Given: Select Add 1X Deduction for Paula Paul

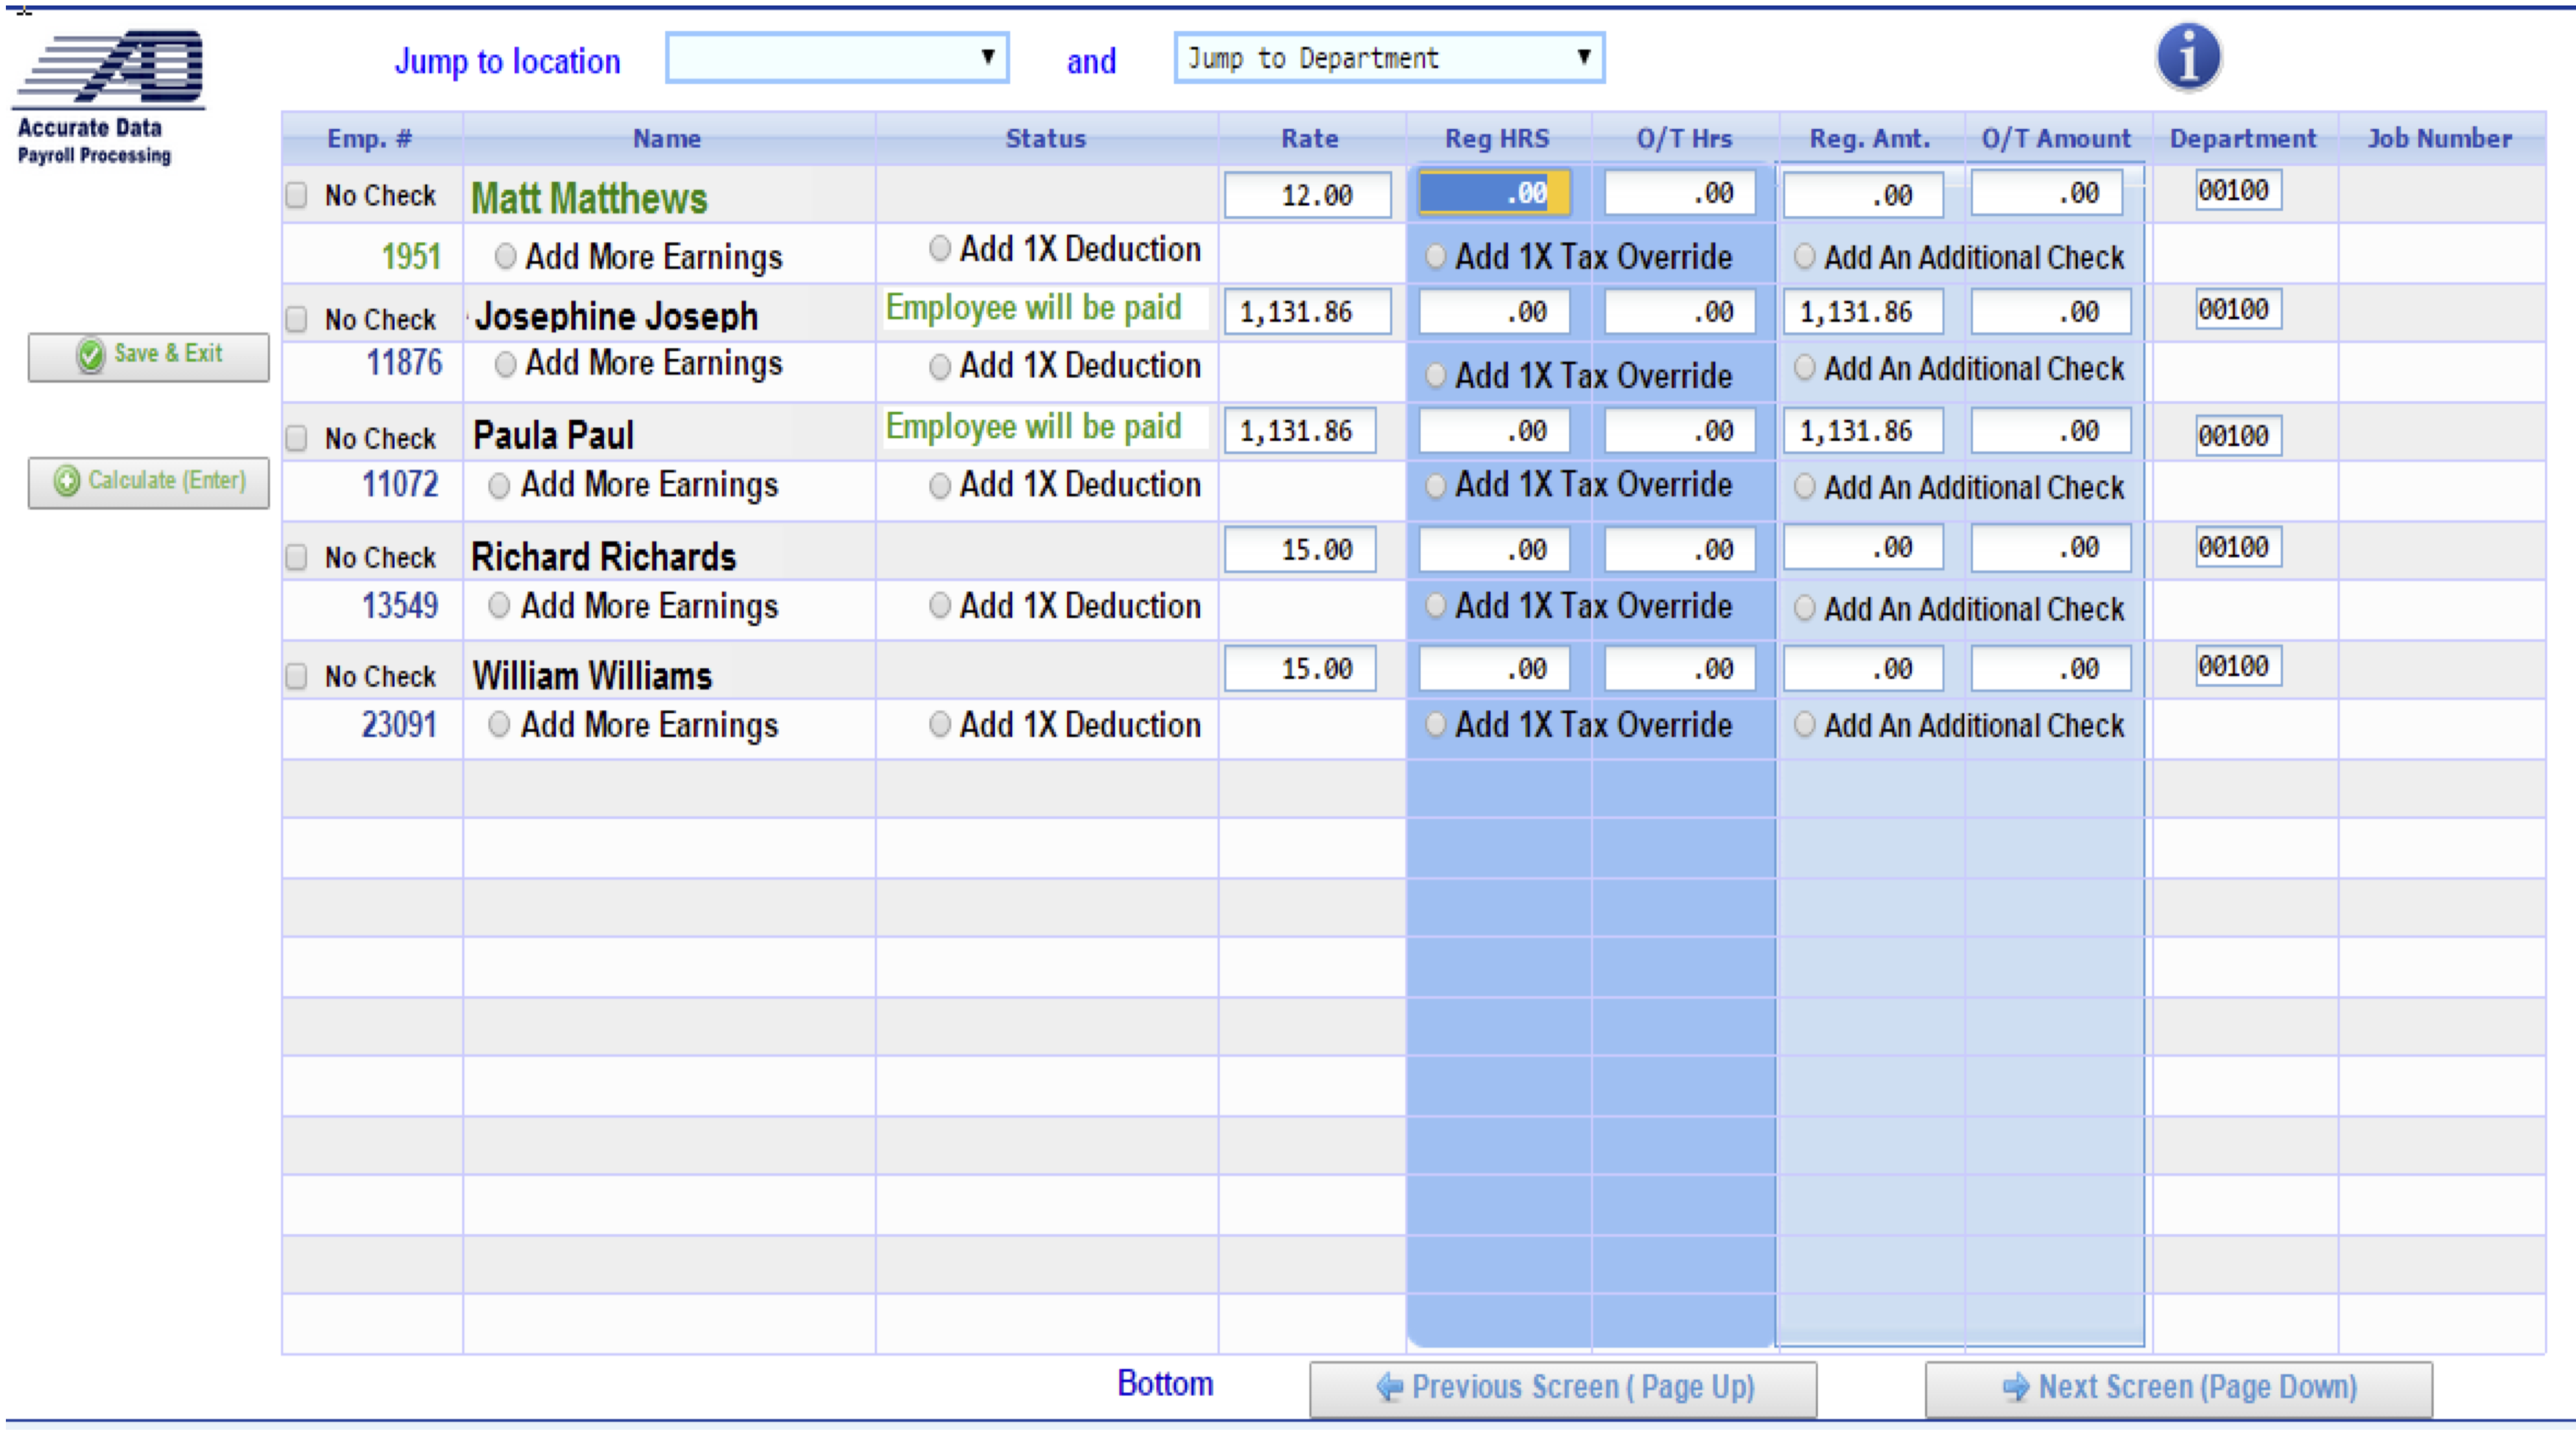Looking at the screenshot, I should (939, 486).
